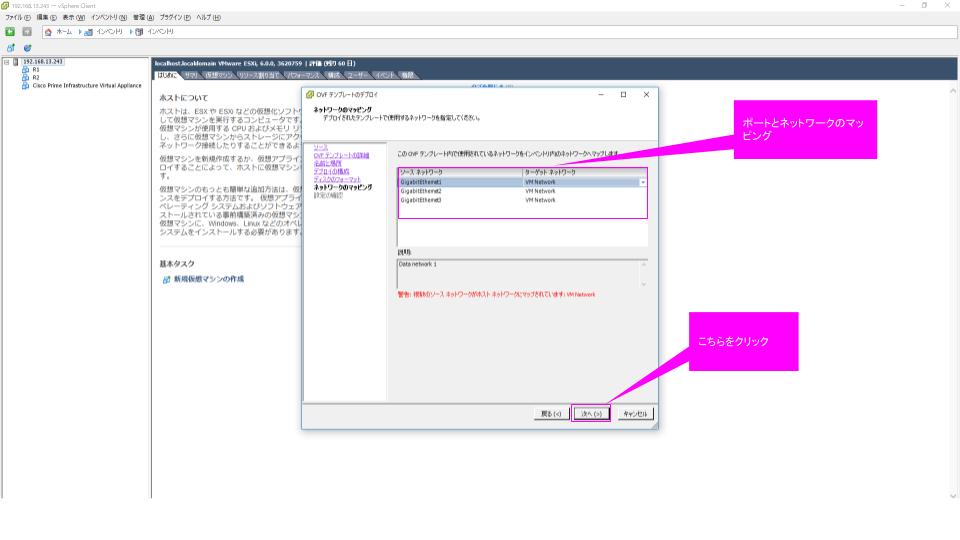Viewport: 960px width, 540px height.
Task: Open the プラグイン menu
Action: pyautogui.click(x=175, y=18)
